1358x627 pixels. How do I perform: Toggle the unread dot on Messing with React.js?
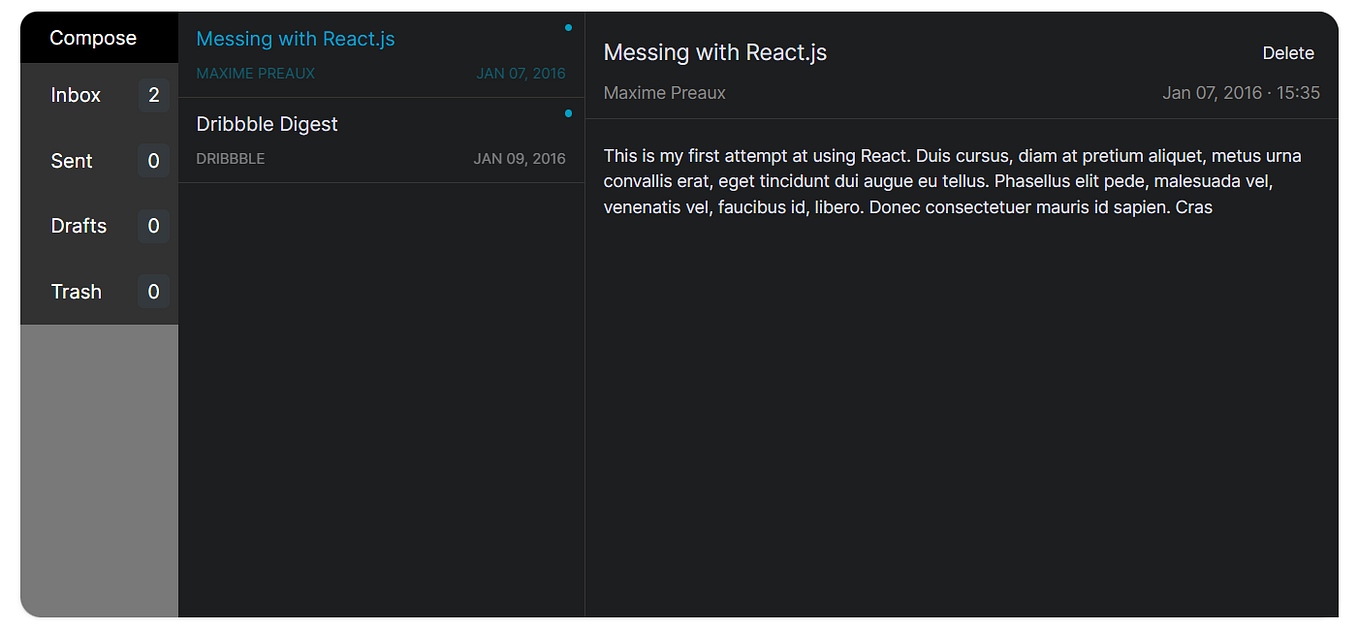pyautogui.click(x=568, y=28)
